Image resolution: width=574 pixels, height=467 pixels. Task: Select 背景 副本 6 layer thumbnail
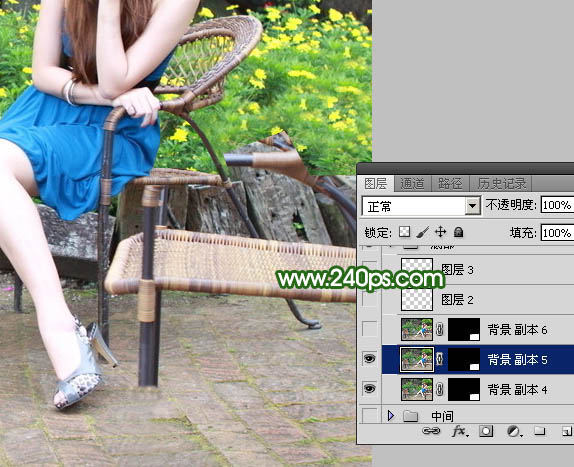point(417,329)
